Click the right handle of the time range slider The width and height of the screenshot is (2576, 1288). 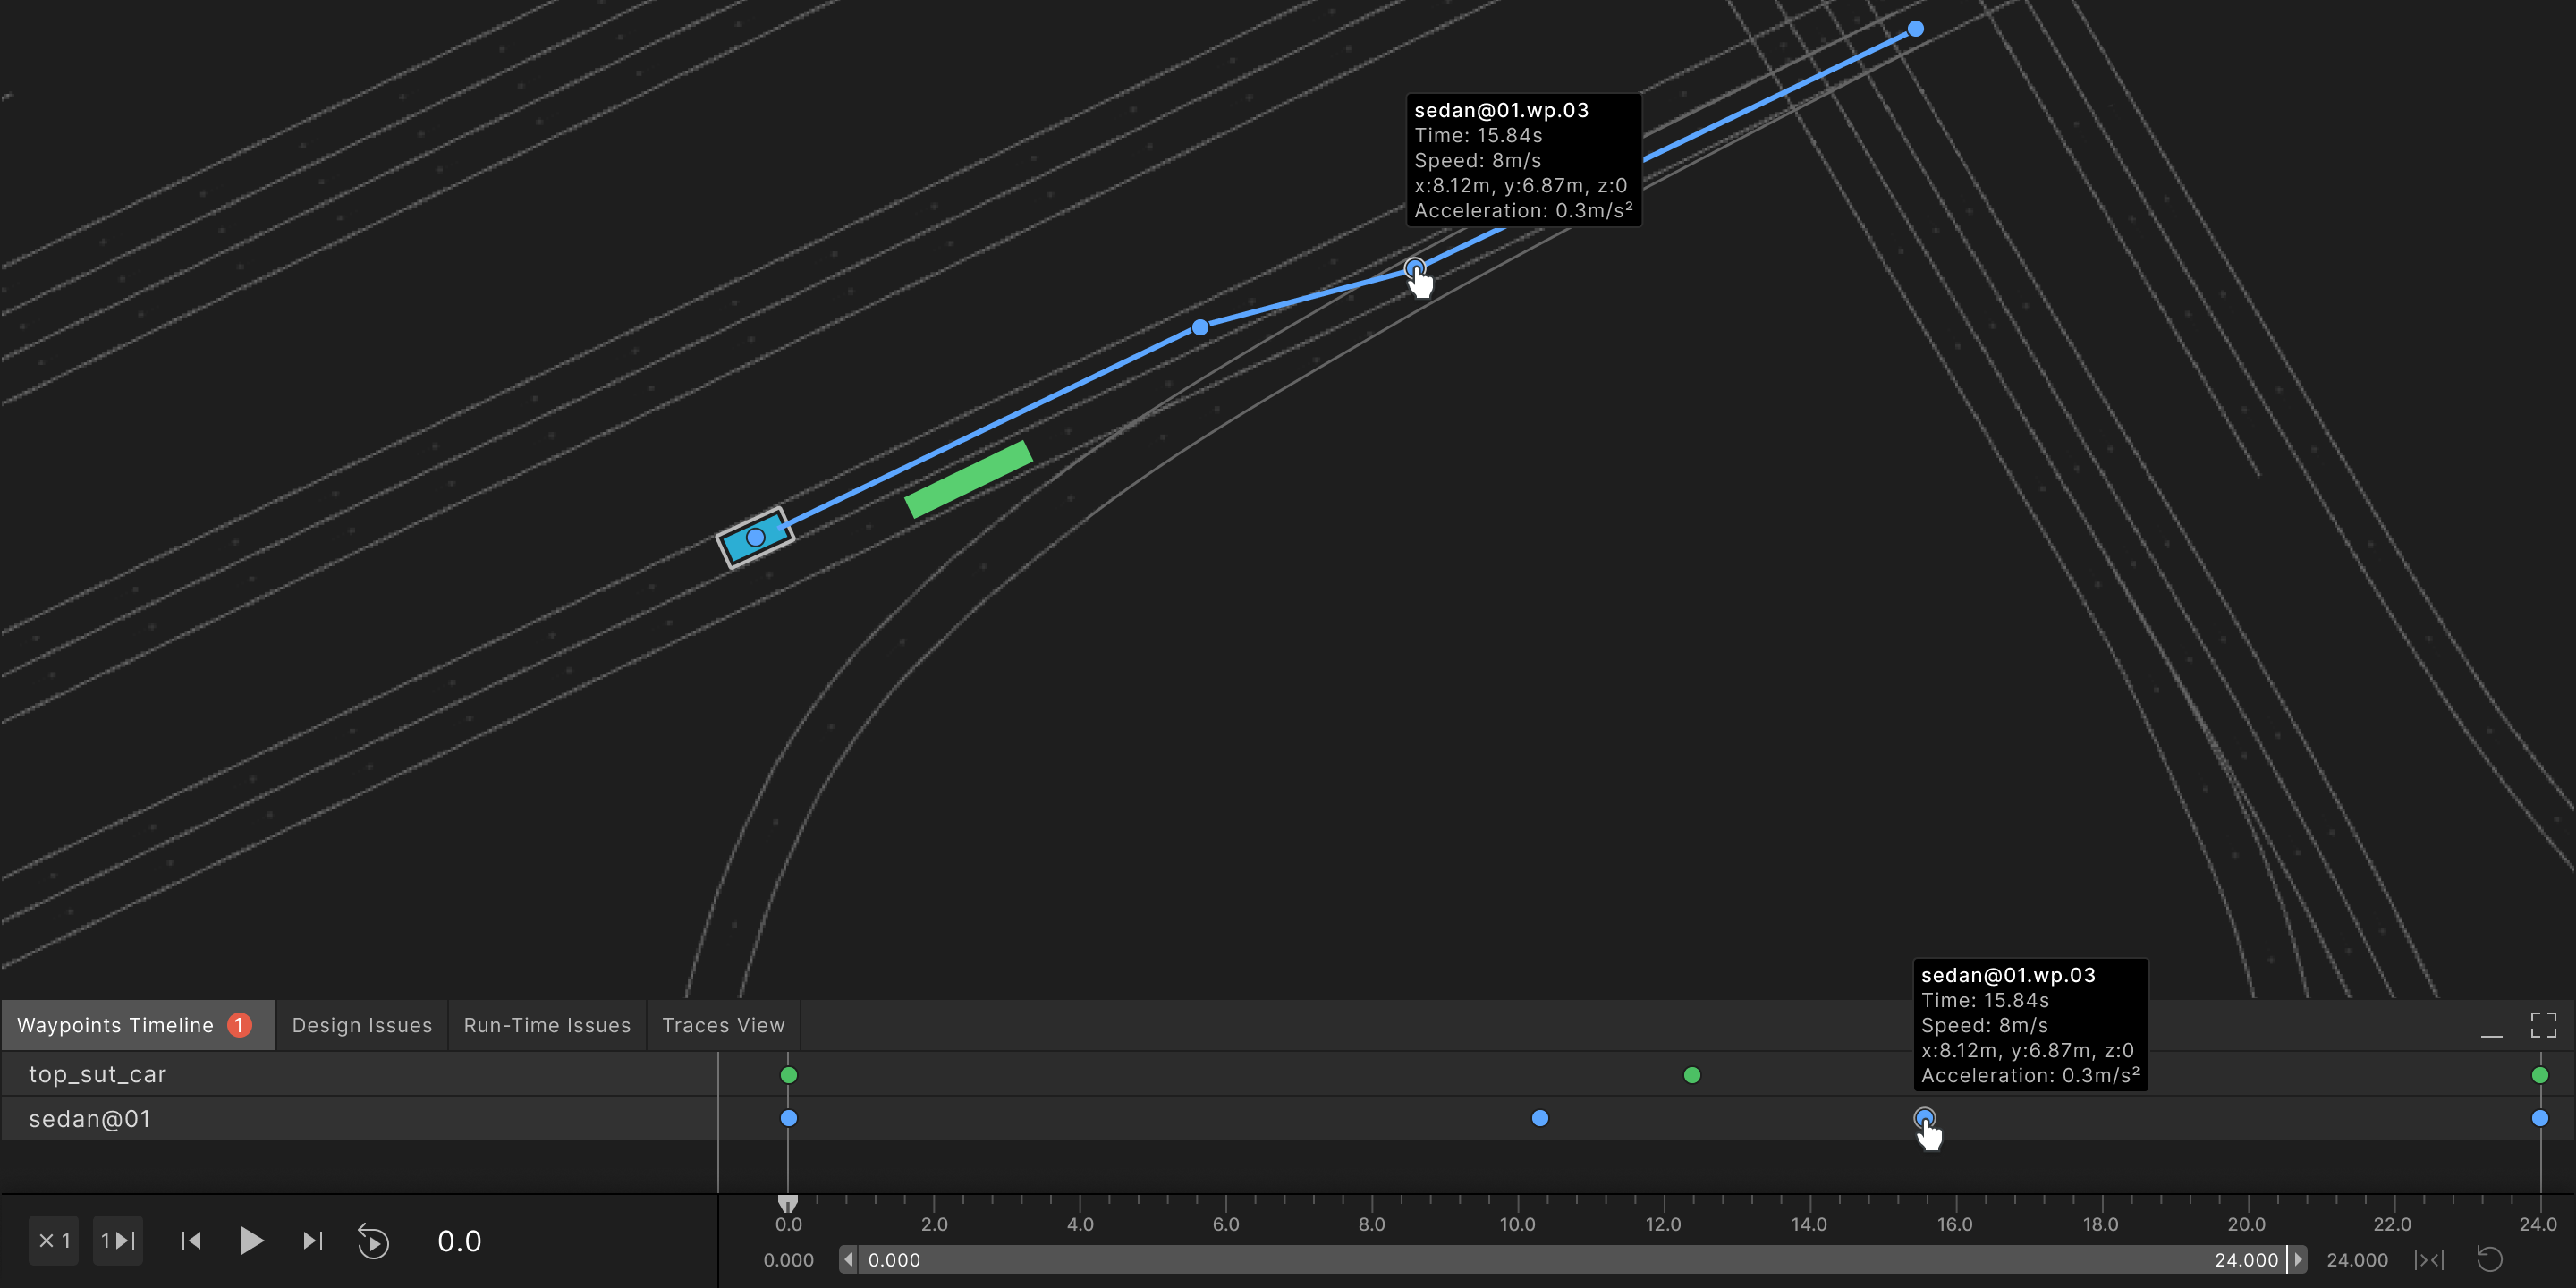point(2297,1260)
